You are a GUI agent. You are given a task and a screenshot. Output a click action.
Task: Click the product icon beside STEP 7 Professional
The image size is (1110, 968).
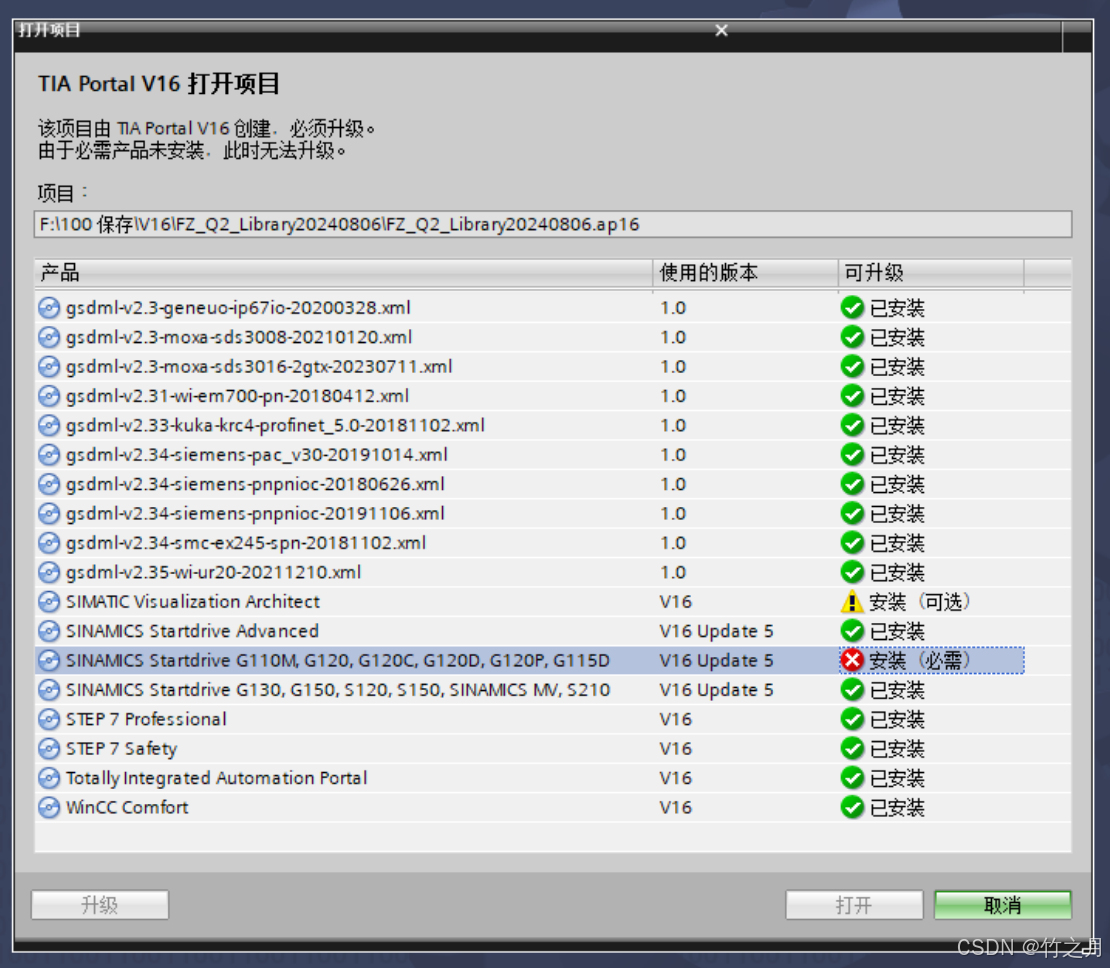[x=49, y=719]
